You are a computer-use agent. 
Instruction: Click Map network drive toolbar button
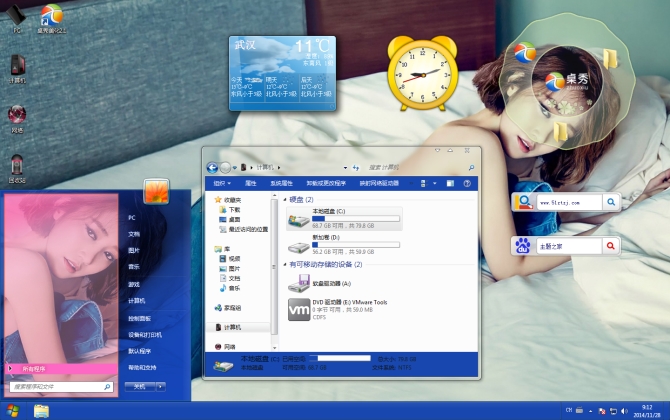coord(379,183)
